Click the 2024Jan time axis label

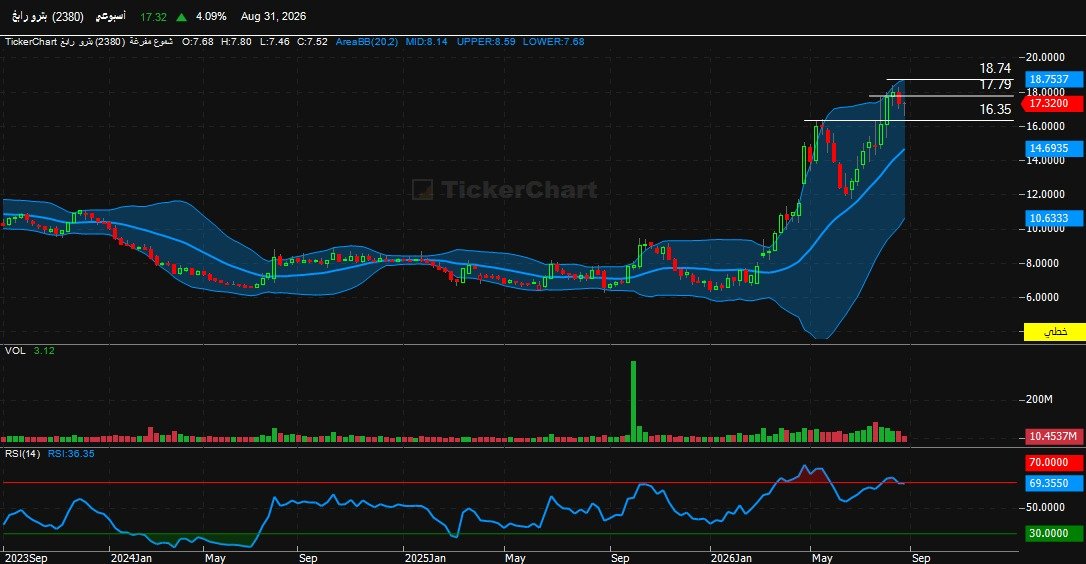pyautogui.click(x=131, y=558)
